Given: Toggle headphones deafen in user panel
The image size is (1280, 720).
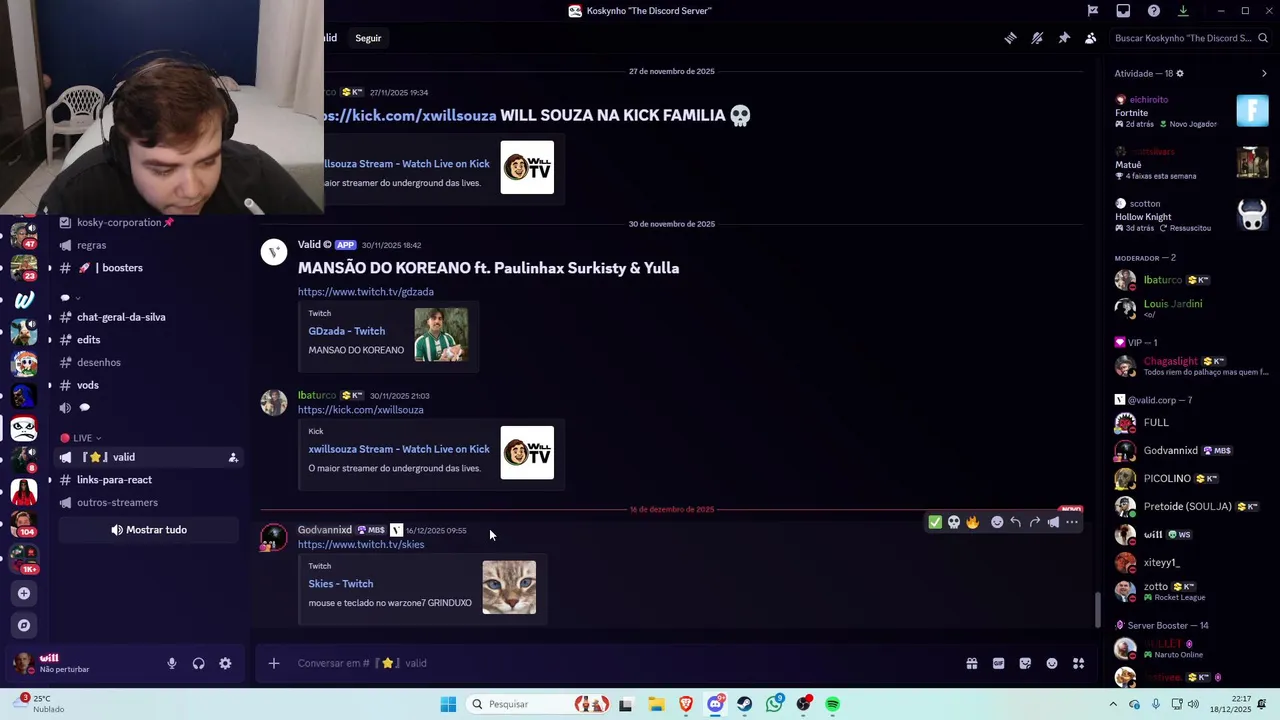Looking at the screenshot, I should (x=198, y=663).
